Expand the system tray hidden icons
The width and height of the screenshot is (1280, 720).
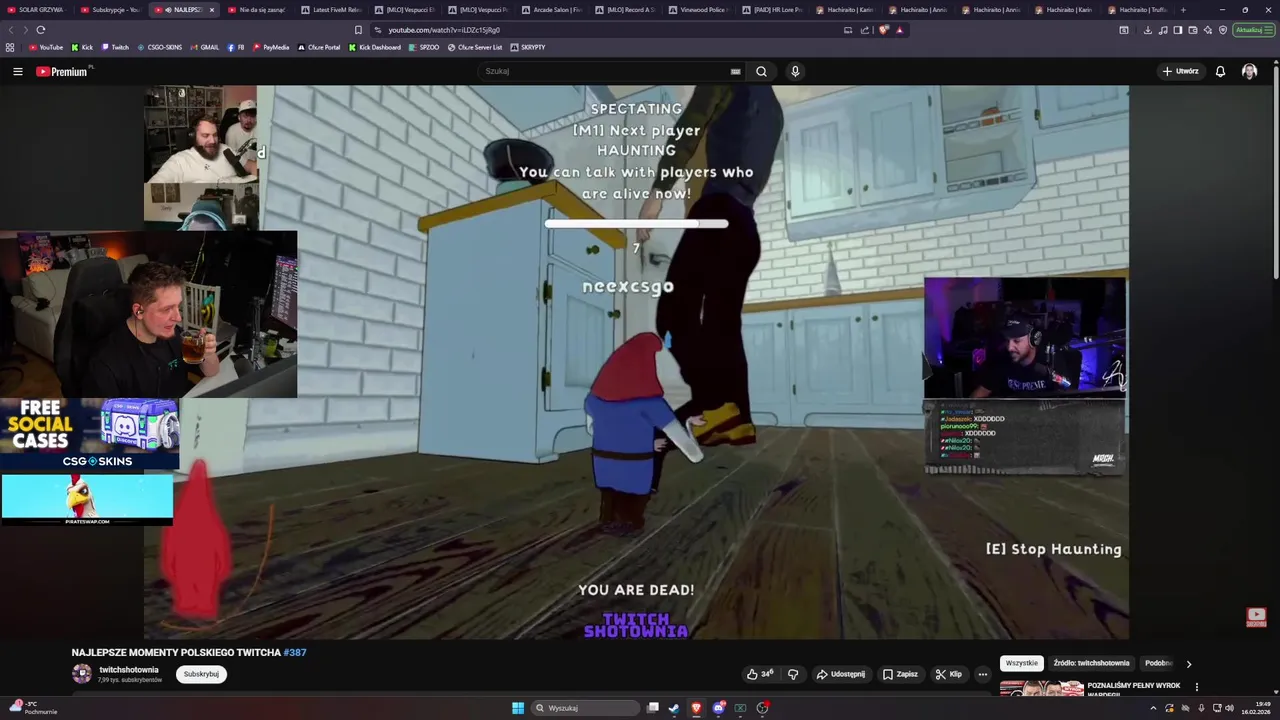[1153, 708]
